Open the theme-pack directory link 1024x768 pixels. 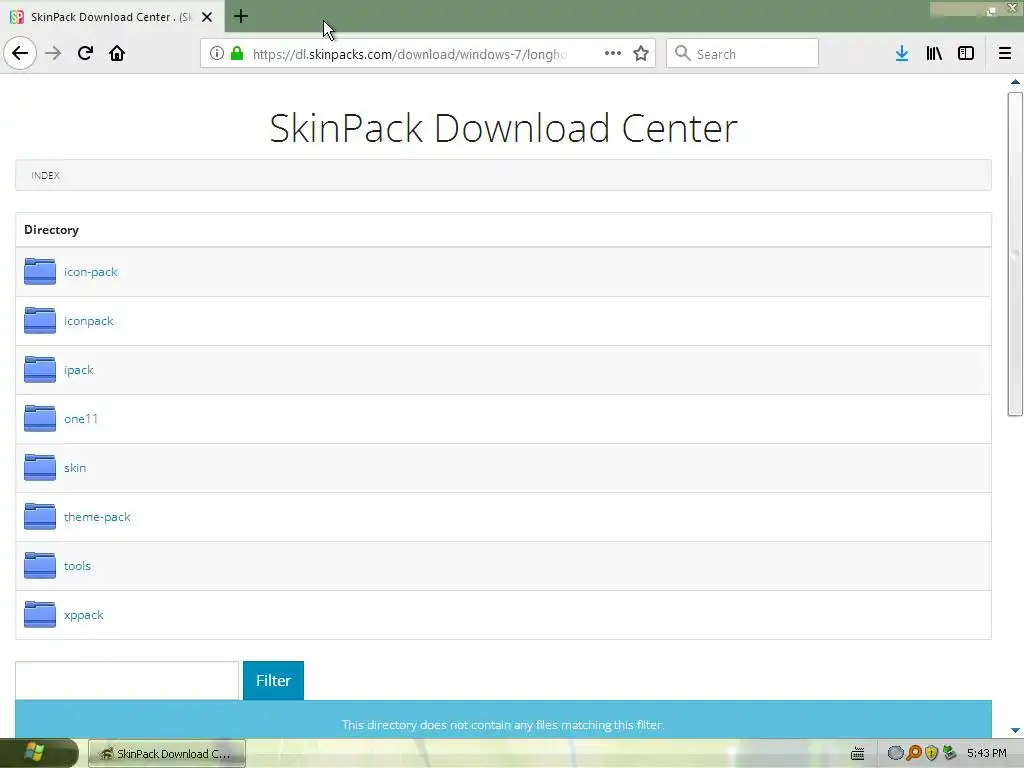[x=97, y=517]
